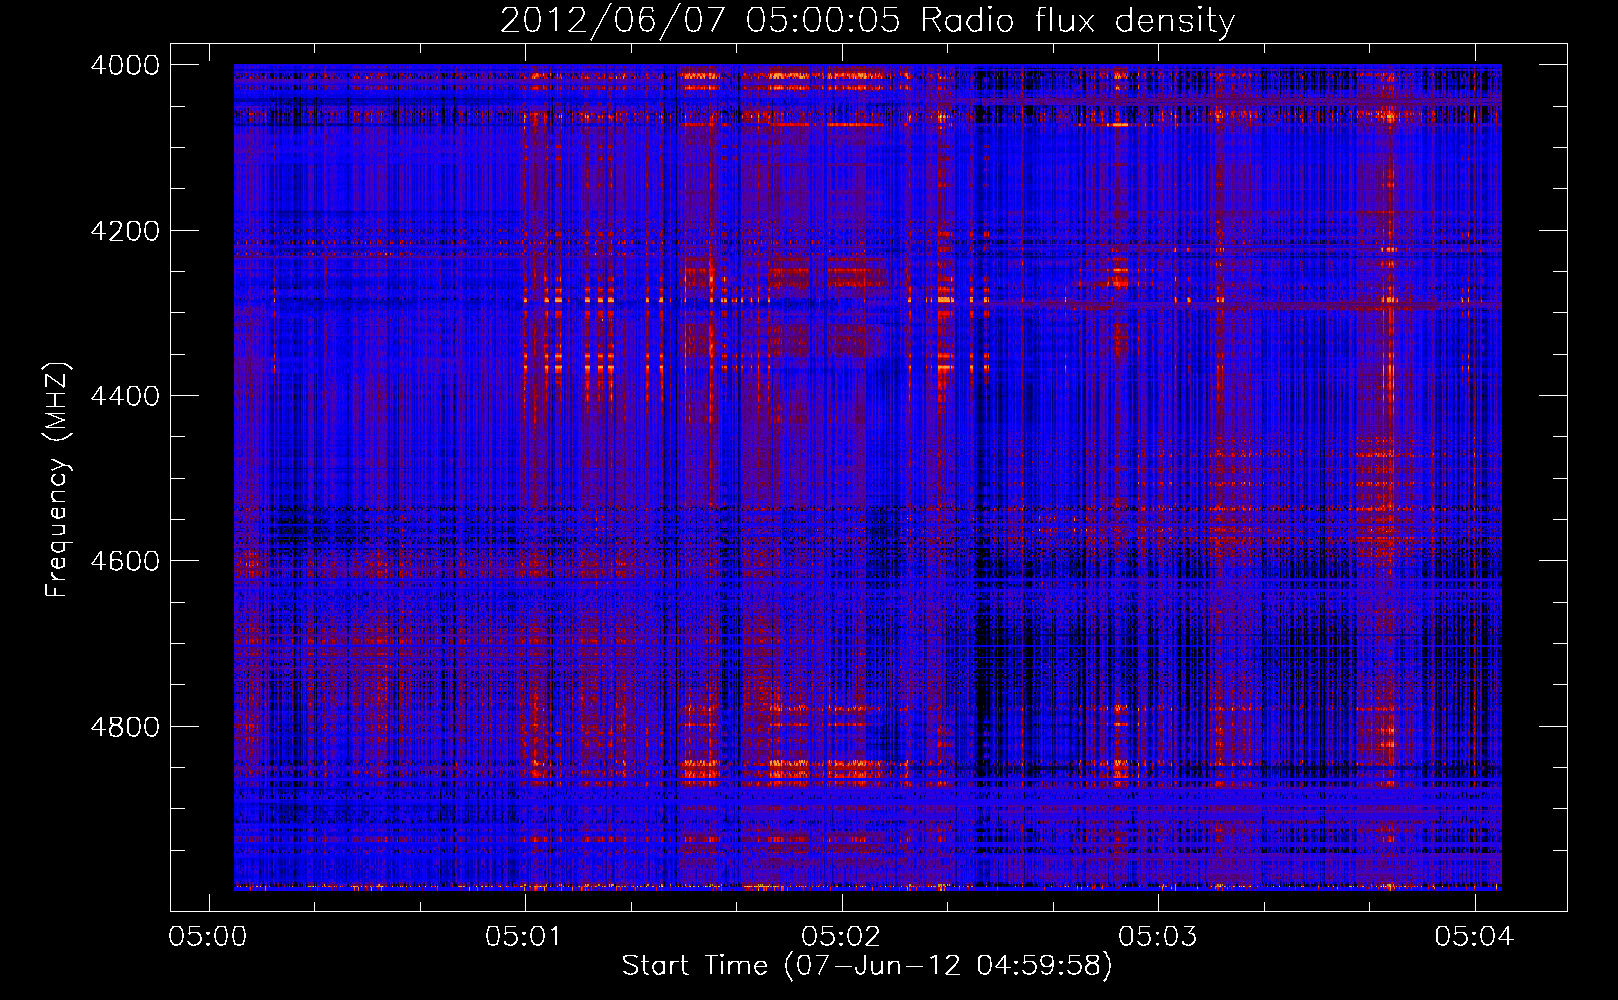Click the 4600 frequency tick label

[125, 561]
